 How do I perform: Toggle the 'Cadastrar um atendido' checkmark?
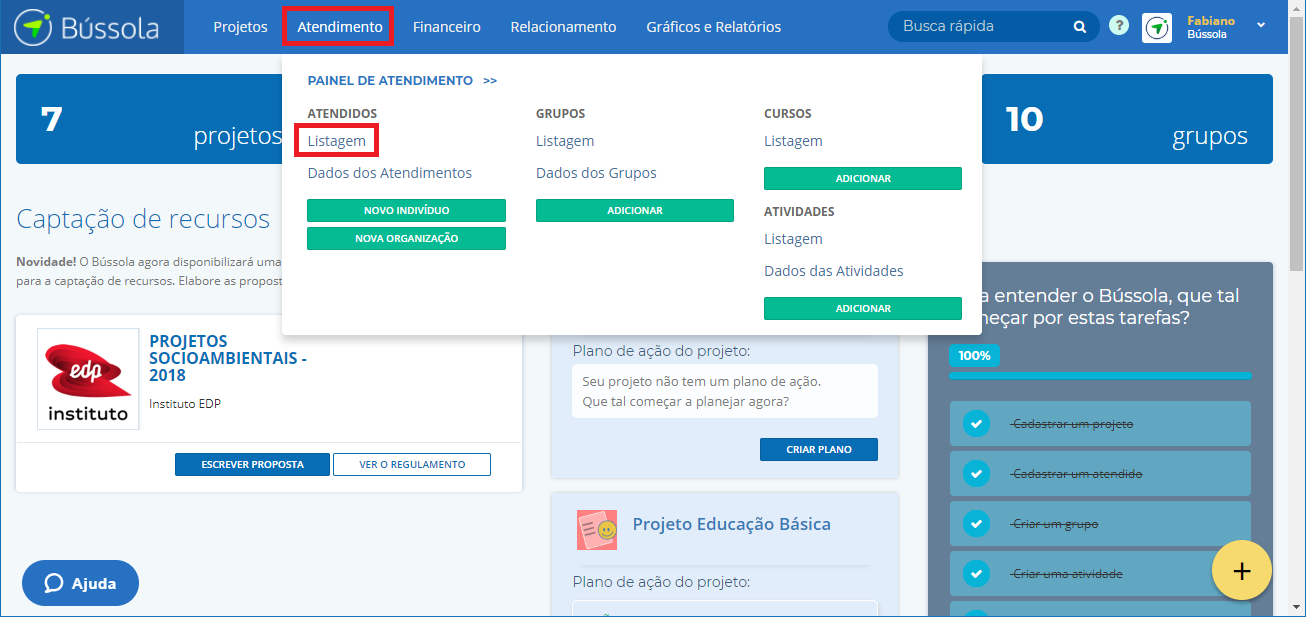[976, 474]
